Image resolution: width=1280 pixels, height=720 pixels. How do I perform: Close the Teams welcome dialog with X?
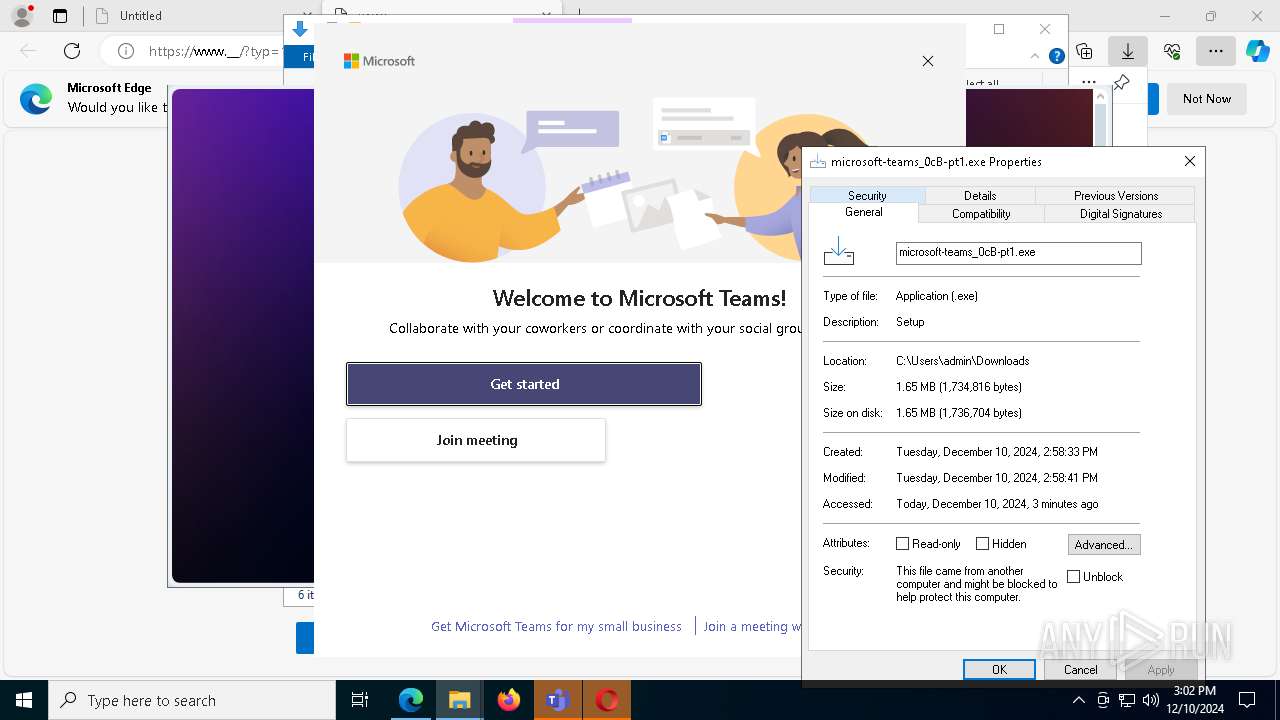(928, 61)
